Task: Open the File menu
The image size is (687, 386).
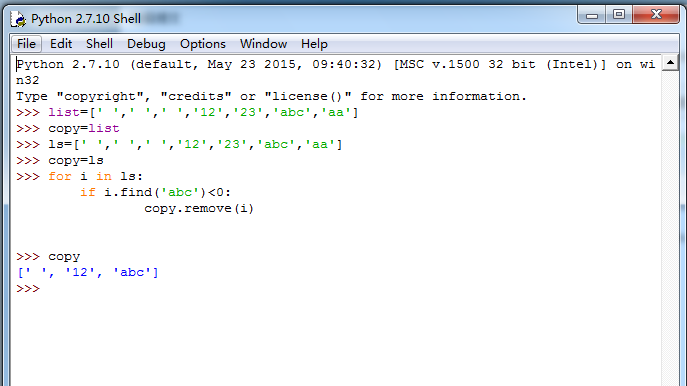Action: (26, 44)
